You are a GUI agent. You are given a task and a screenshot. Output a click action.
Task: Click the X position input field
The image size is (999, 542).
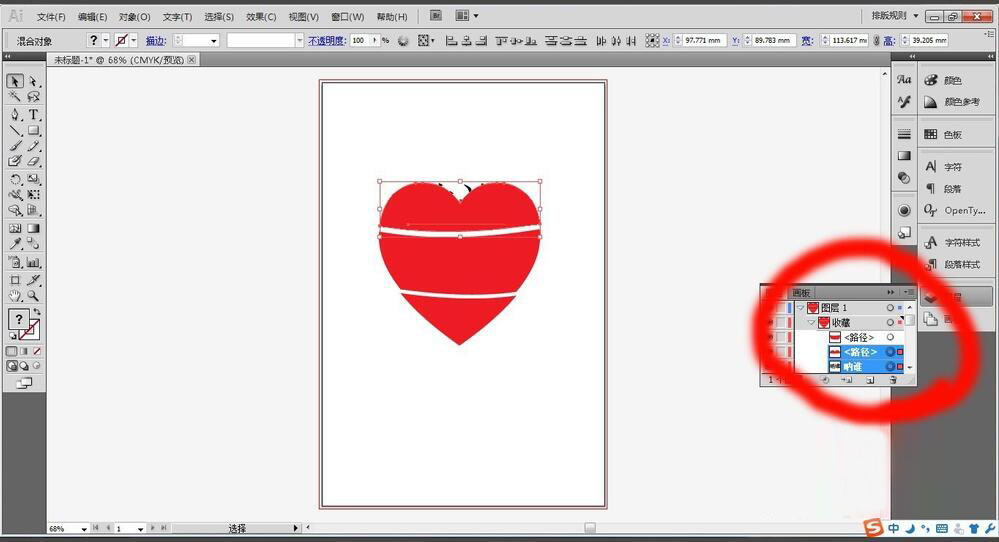(703, 40)
